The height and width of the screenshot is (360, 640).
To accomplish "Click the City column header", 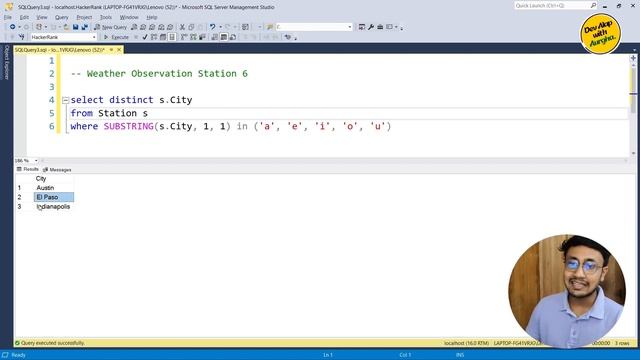I will click(53, 178).
